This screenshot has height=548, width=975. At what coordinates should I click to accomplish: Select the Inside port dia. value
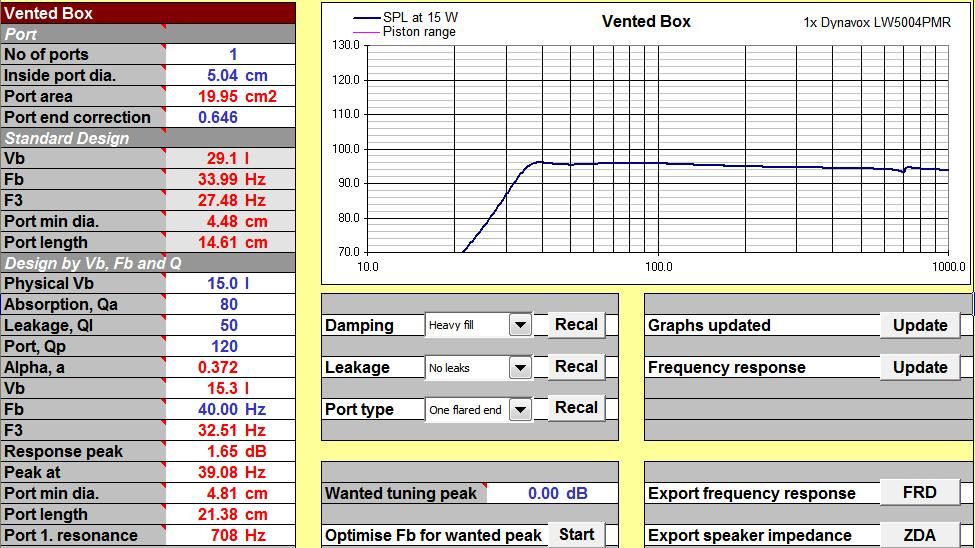pyautogui.click(x=232, y=76)
